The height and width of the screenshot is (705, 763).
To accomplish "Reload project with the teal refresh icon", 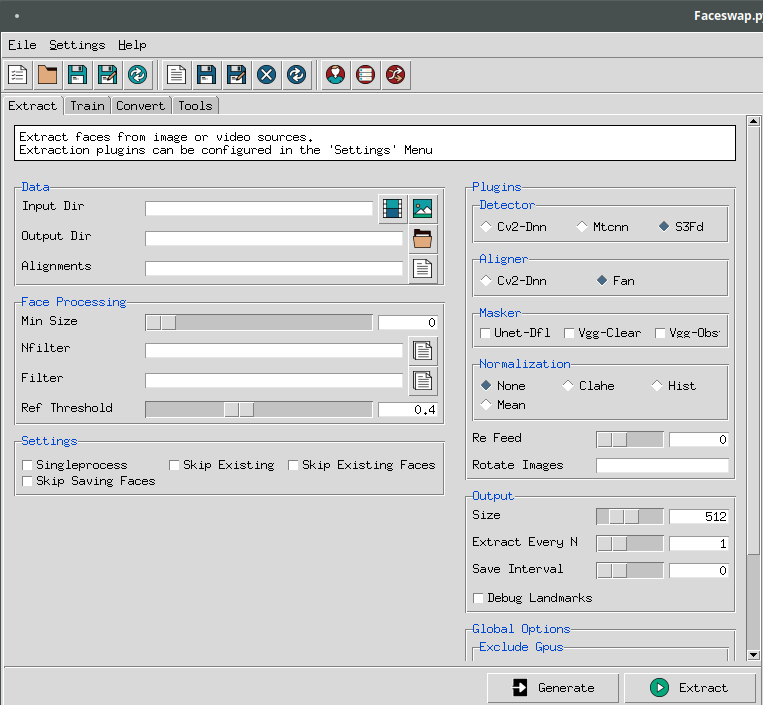I will 138,75.
